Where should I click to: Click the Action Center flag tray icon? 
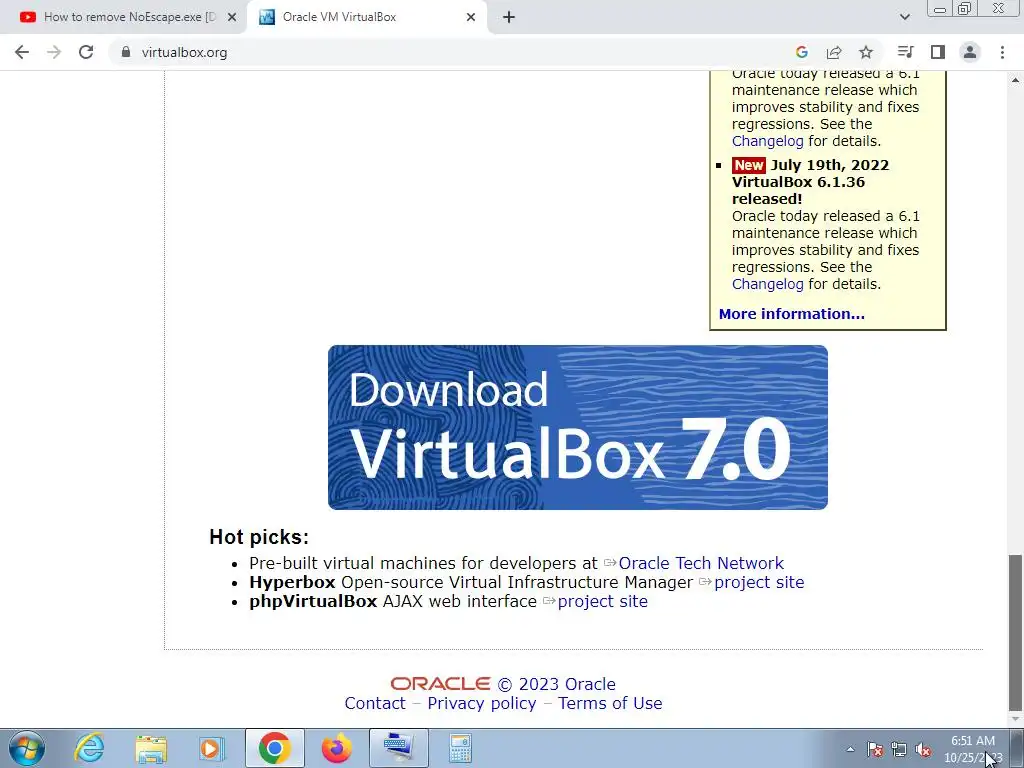pyautogui.click(x=874, y=750)
